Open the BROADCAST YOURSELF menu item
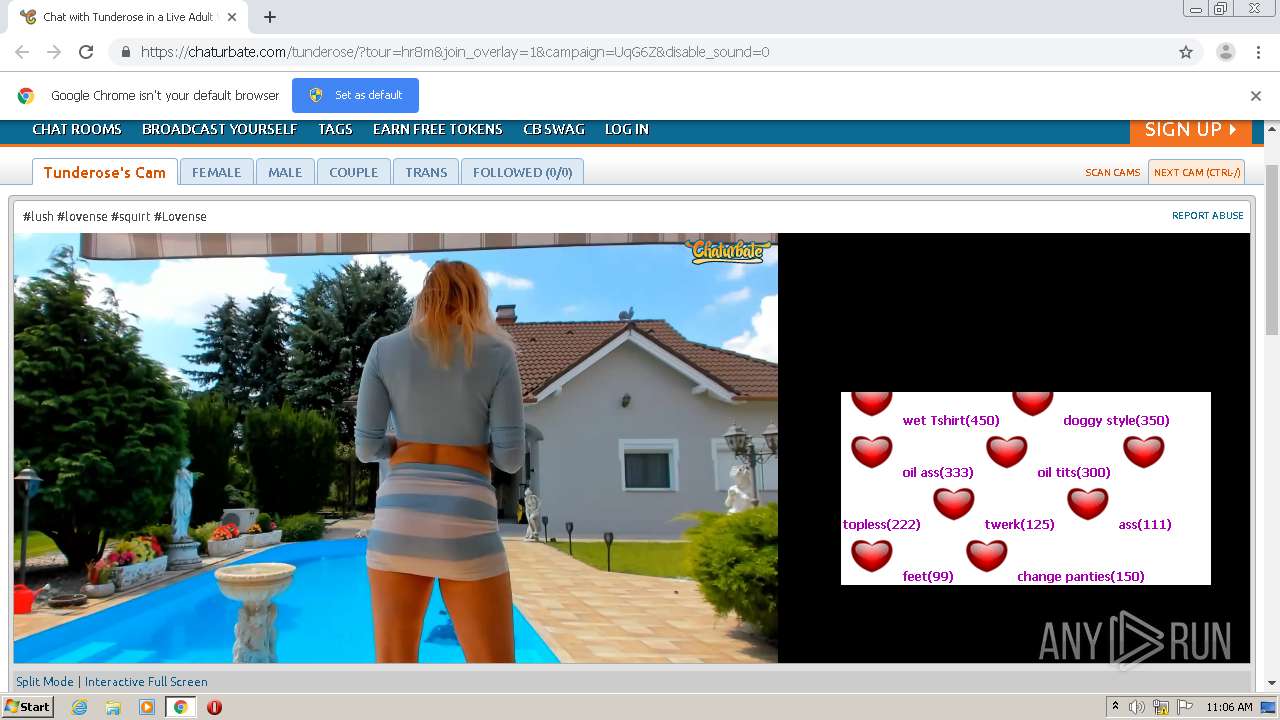The width and height of the screenshot is (1280, 720). [219, 129]
